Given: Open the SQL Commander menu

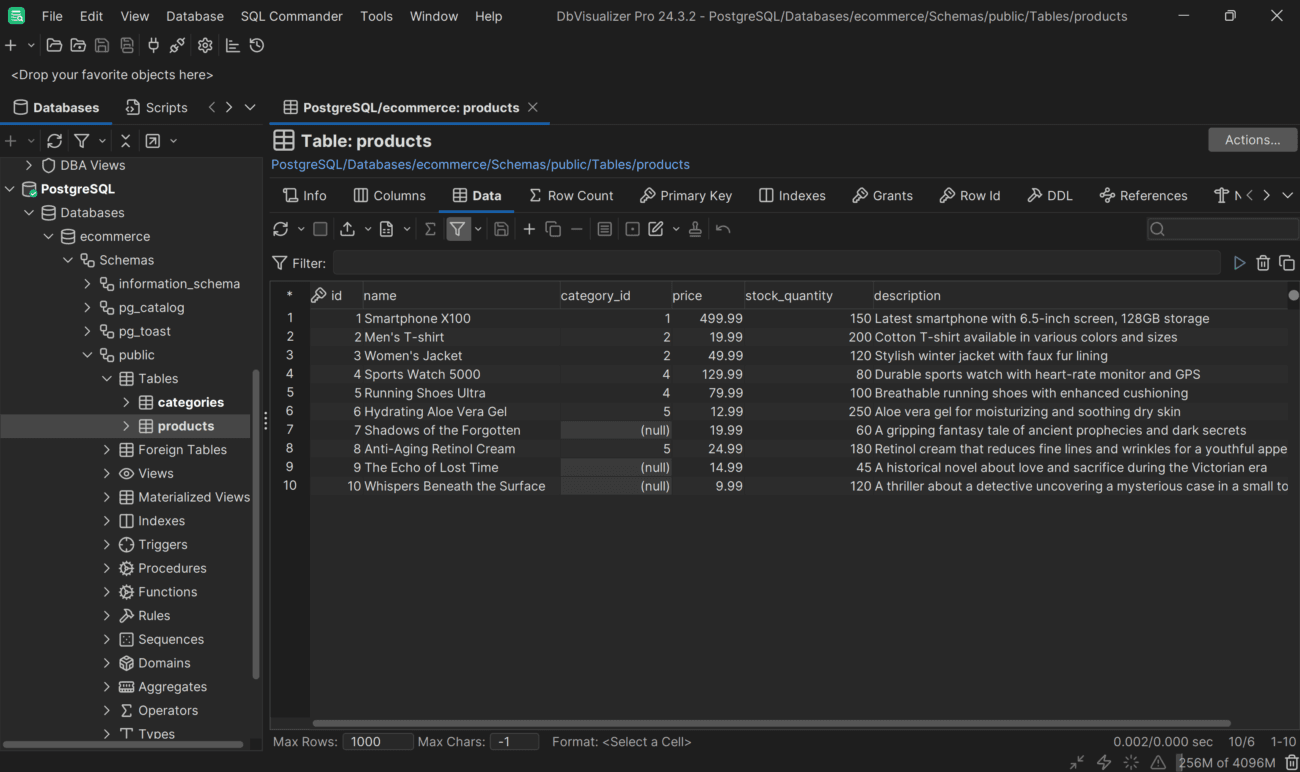Looking at the screenshot, I should click(292, 16).
